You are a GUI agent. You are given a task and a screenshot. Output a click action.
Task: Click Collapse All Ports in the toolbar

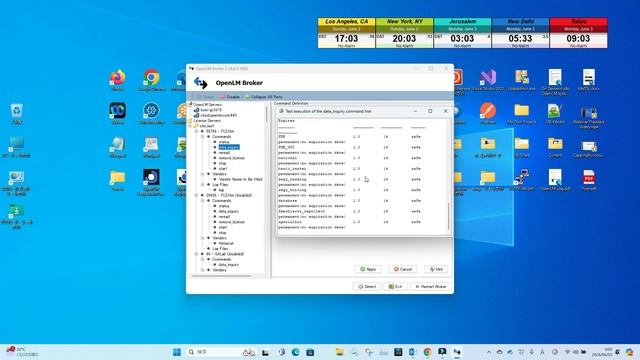pos(264,97)
